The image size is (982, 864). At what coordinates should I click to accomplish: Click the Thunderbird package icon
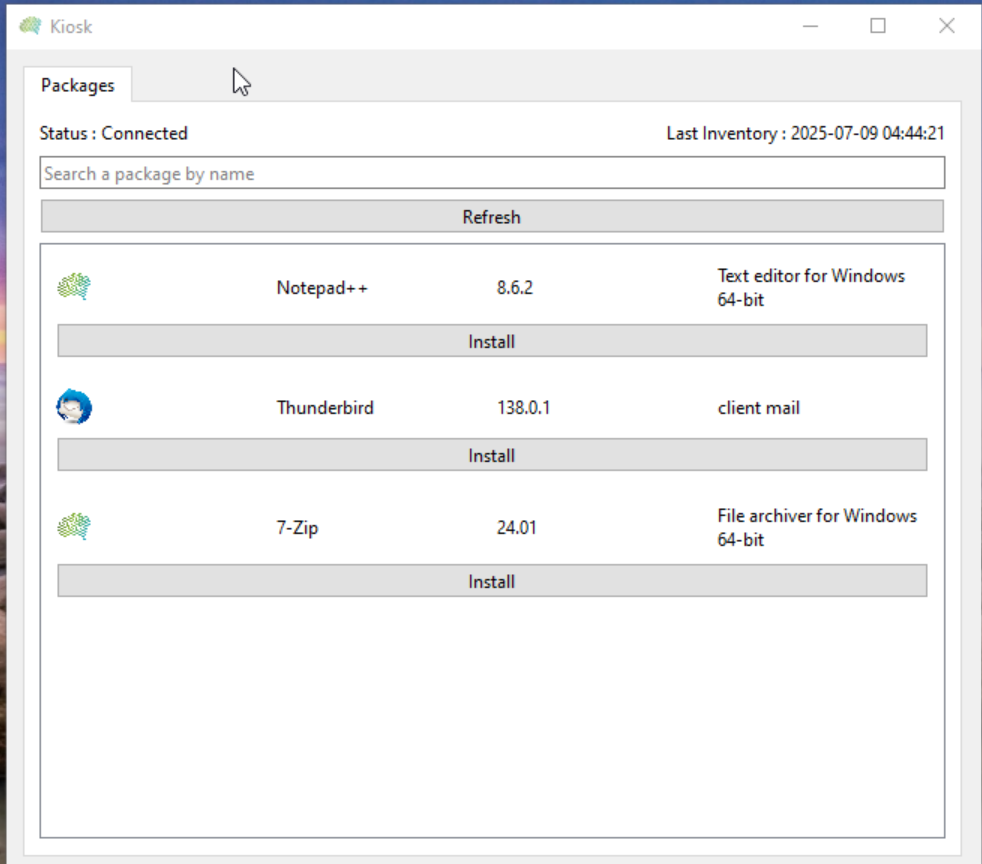click(74, 408)
